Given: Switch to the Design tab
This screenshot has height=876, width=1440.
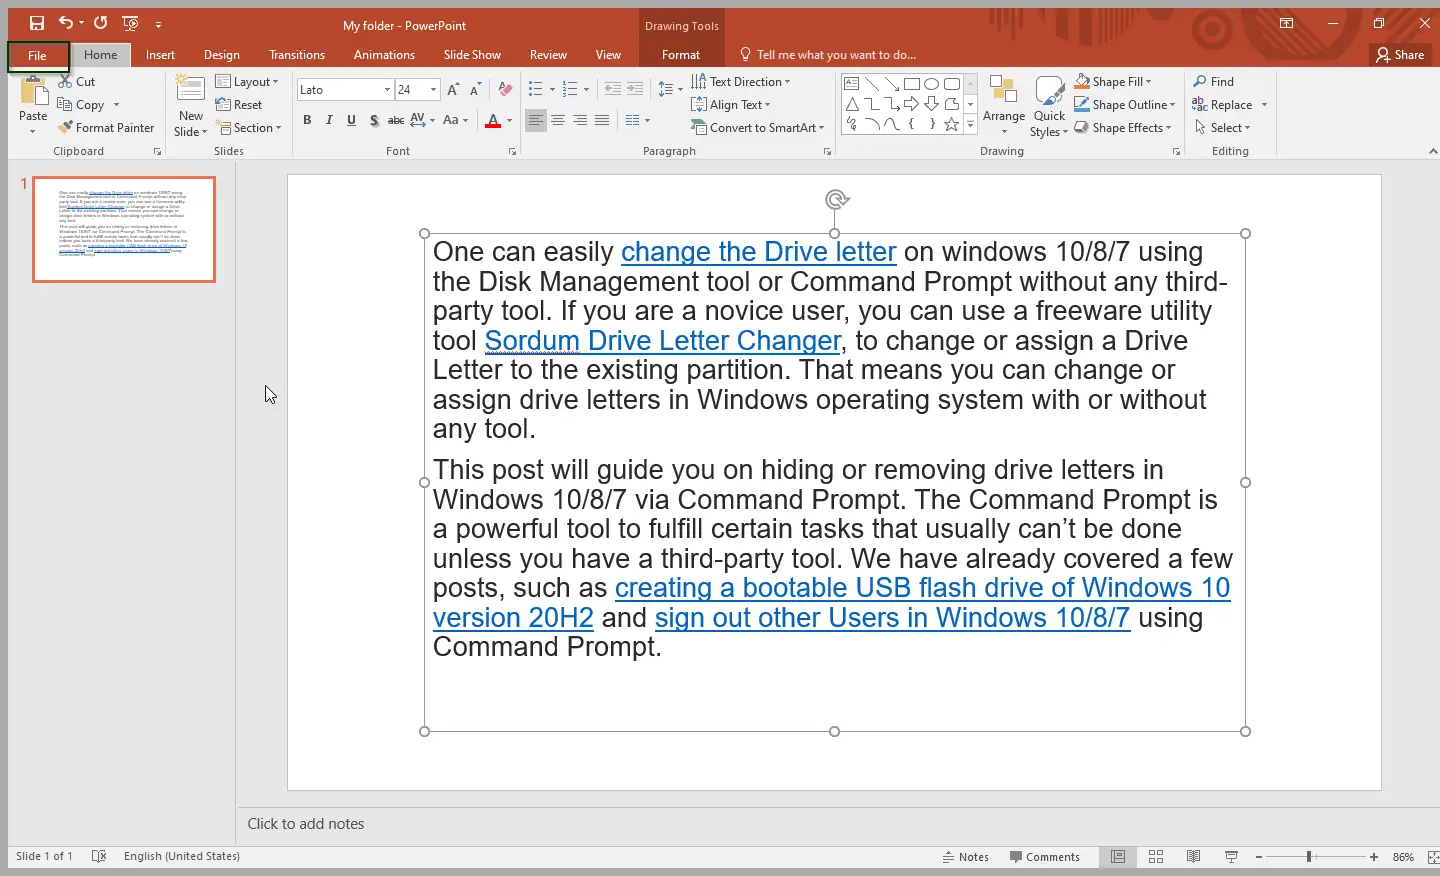Looking at the screenshot, I should (x=221, y=55).
